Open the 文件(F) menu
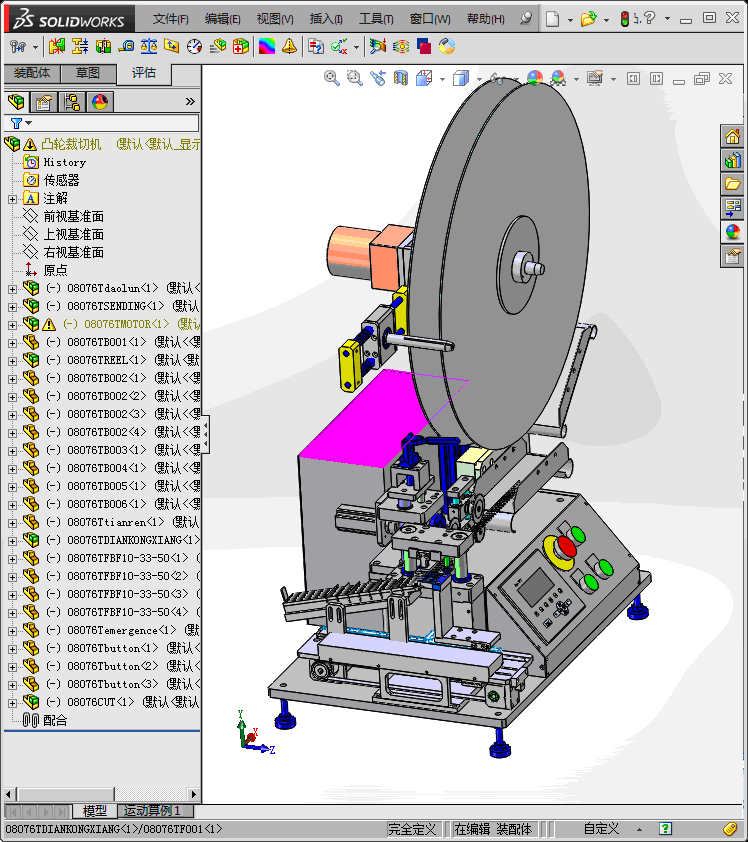 coord(170,19)
